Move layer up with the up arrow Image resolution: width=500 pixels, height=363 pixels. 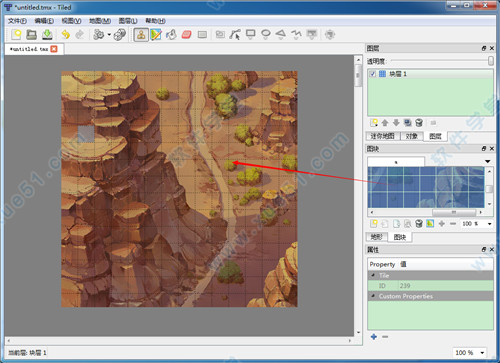(x=385, y=123)
